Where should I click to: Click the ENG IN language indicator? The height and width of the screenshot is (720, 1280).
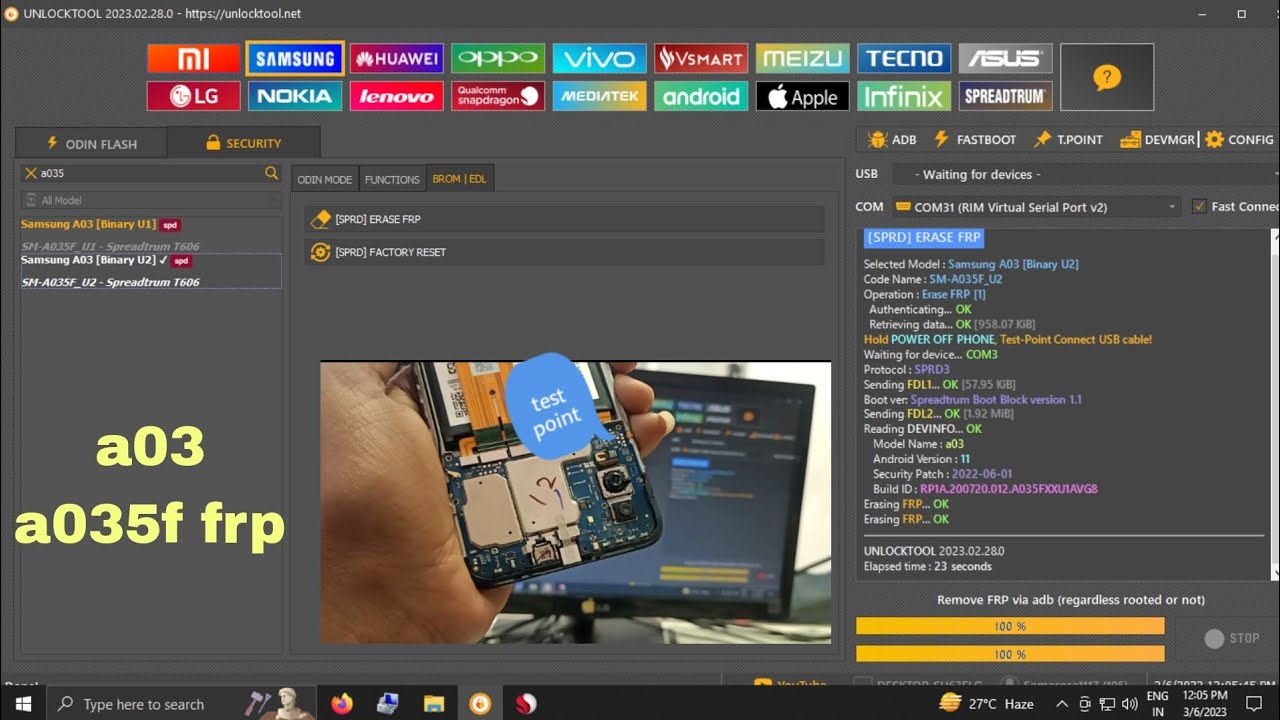pyautogui.click(x=1157, y=704)
